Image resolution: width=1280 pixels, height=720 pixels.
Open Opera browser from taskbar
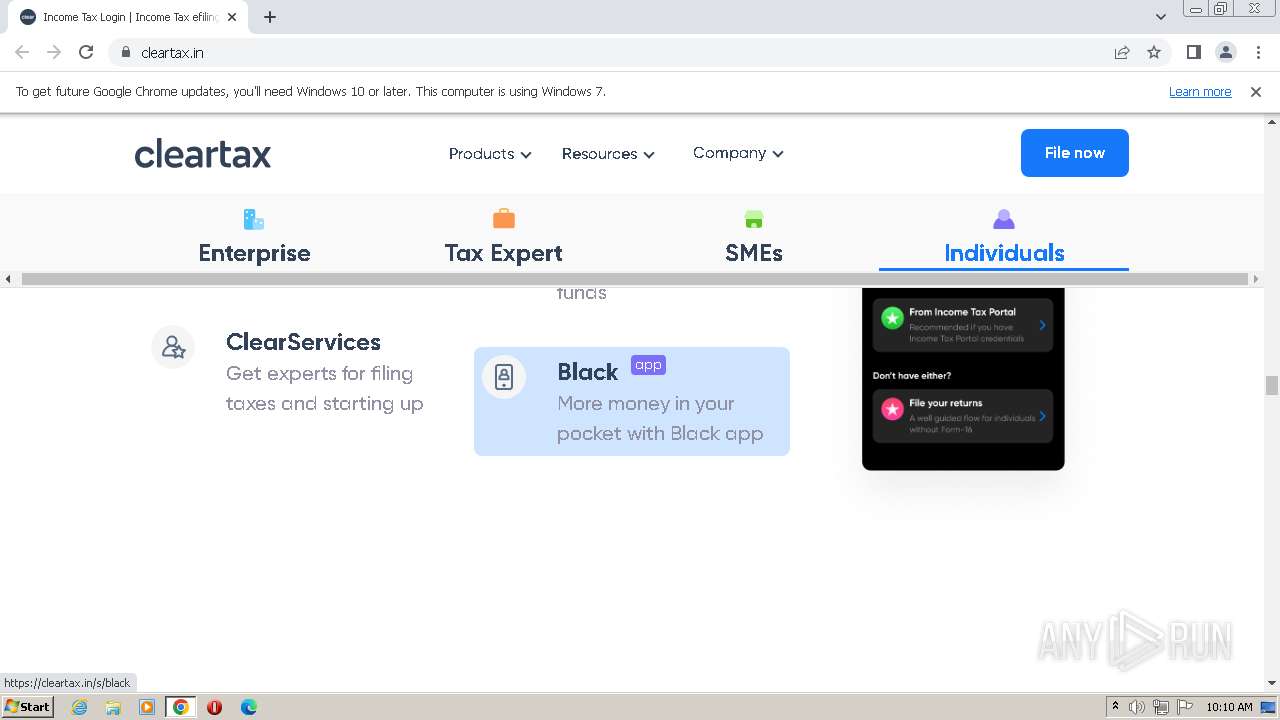(214, 707)
